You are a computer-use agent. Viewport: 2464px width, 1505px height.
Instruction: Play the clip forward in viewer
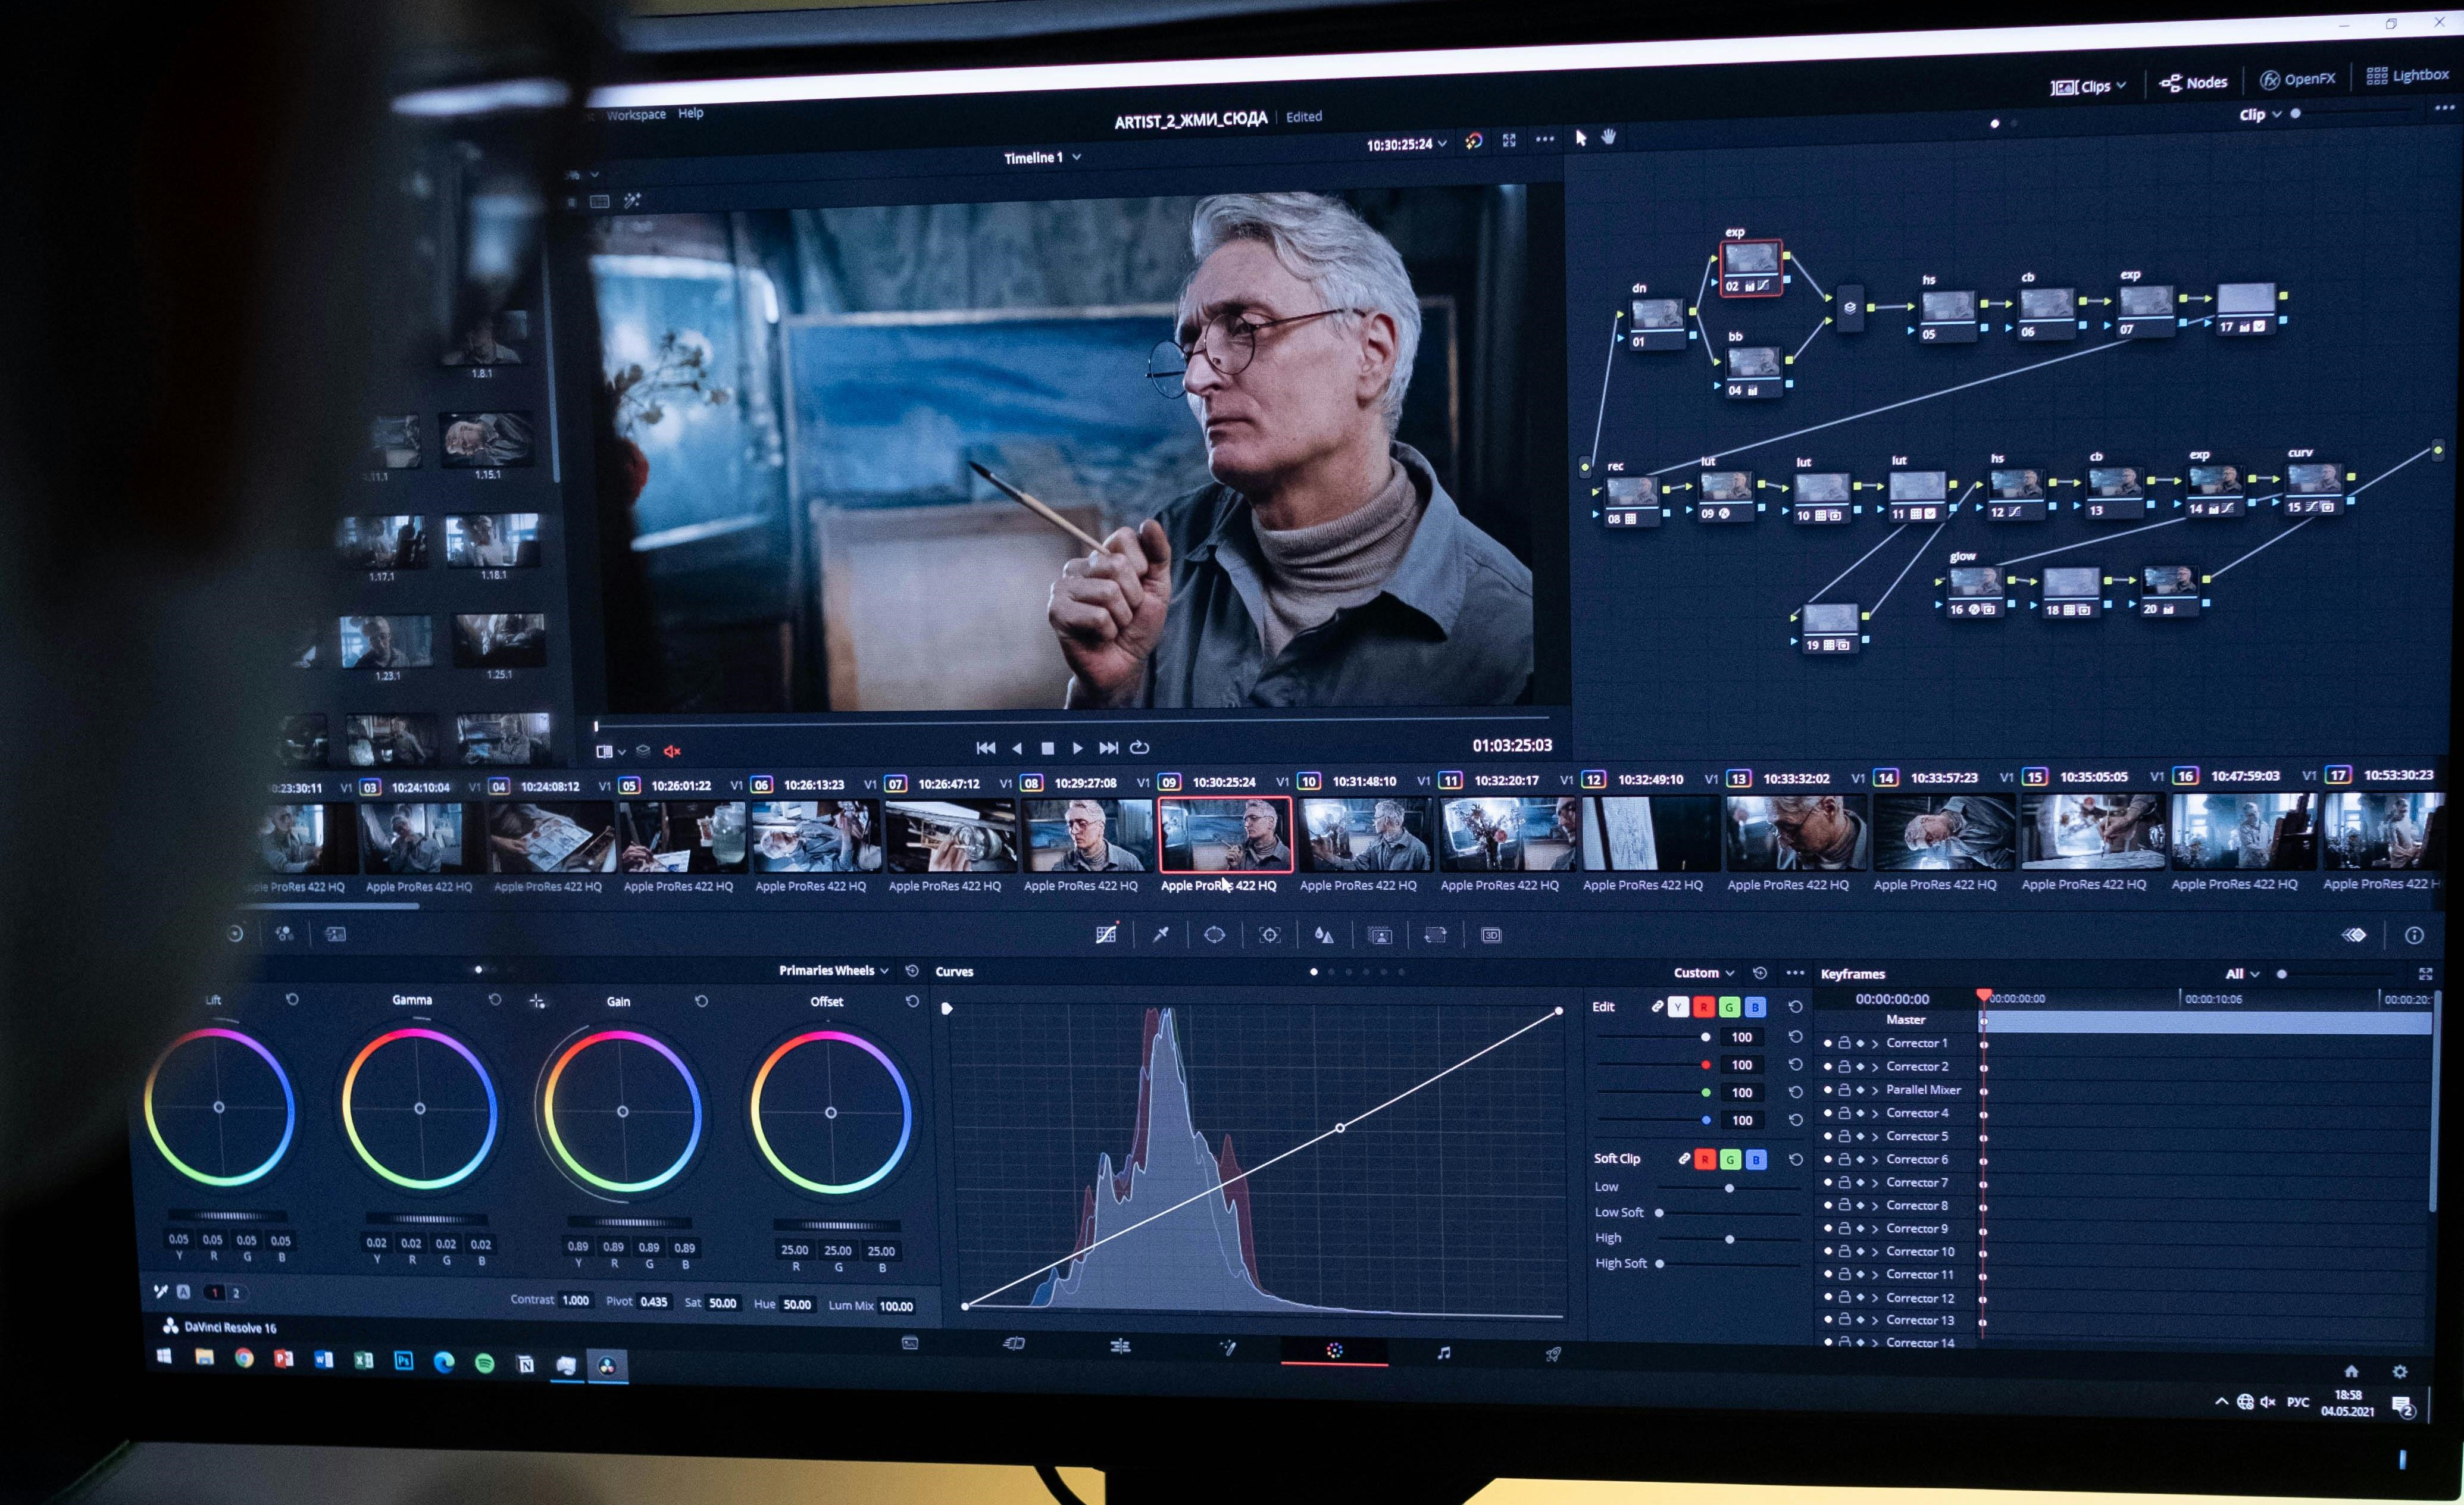(1077, 748)
